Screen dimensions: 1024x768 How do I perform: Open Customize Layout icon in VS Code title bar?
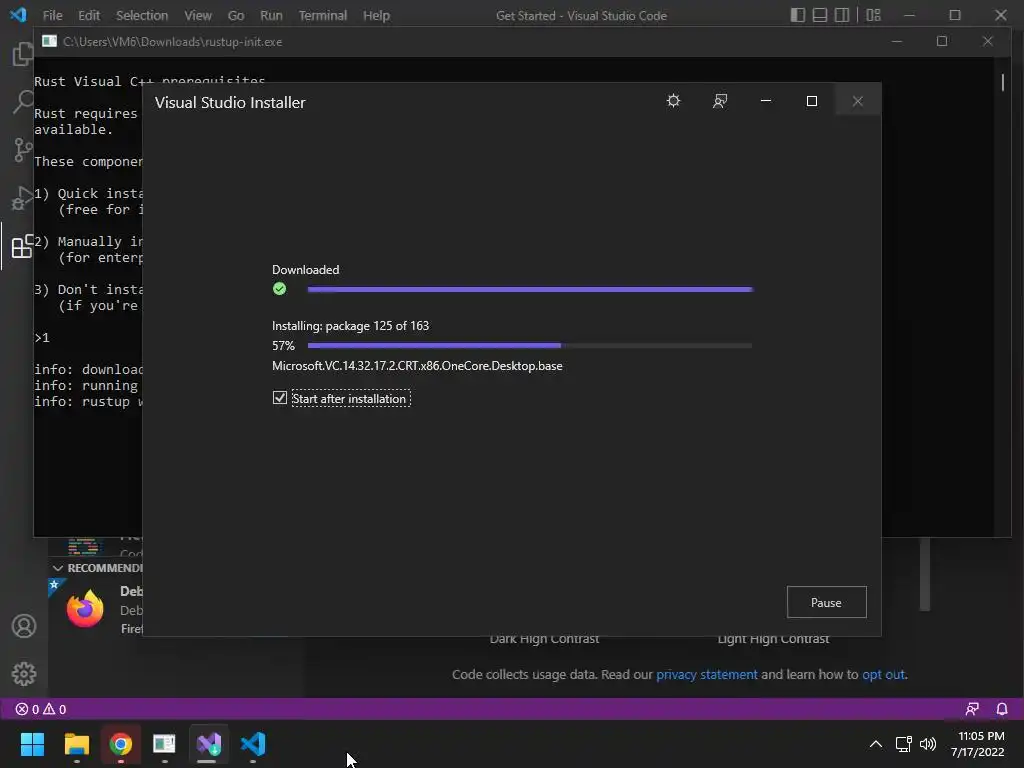click(x=873, y=15)
